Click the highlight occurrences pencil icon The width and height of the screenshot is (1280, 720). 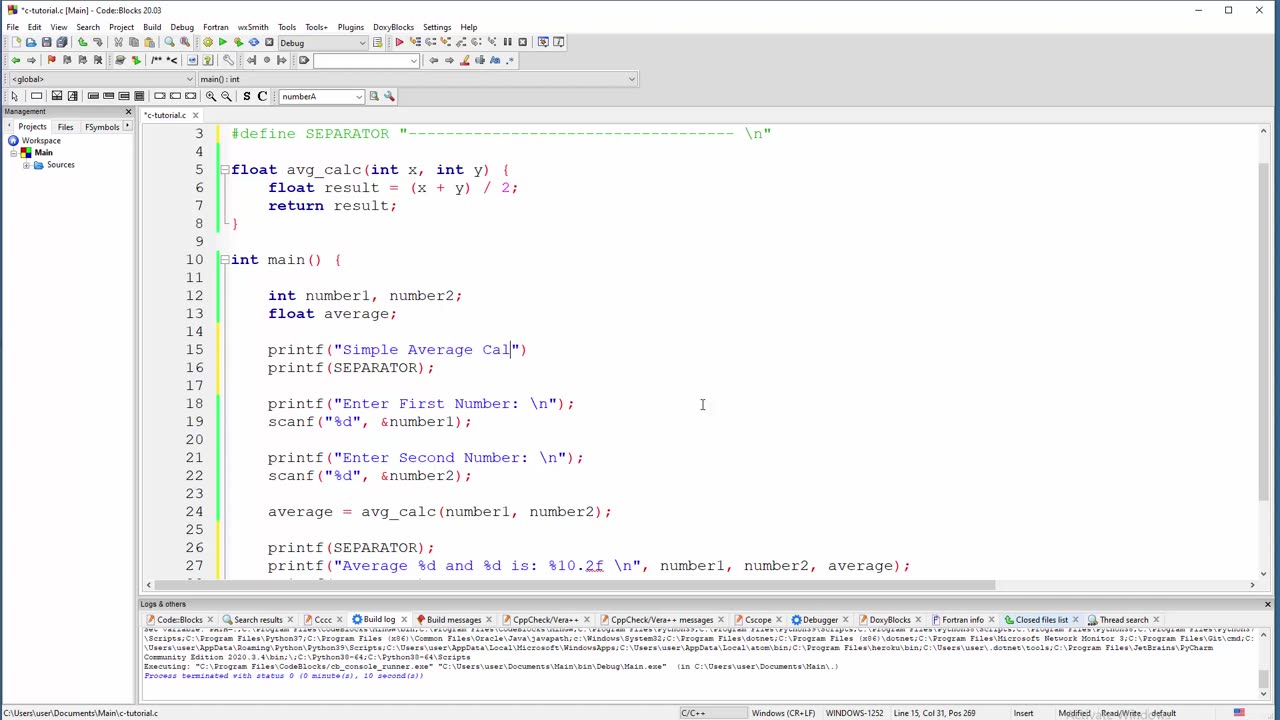tap(465, 60)
